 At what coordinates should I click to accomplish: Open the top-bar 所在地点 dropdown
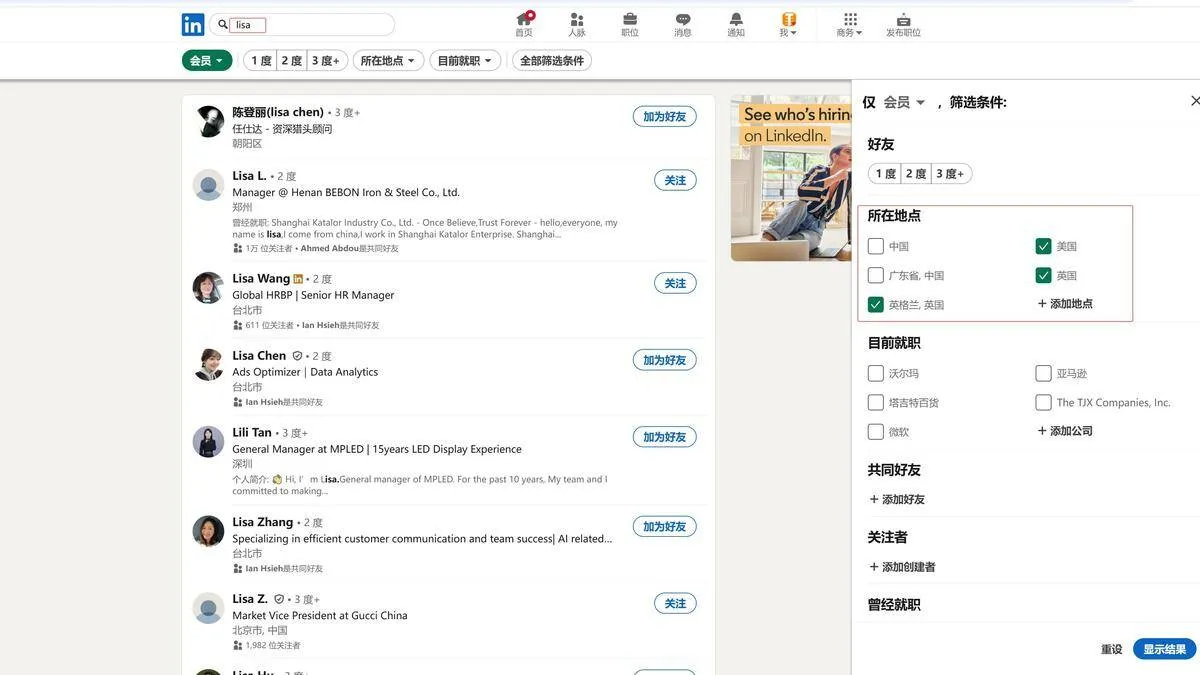388,60
